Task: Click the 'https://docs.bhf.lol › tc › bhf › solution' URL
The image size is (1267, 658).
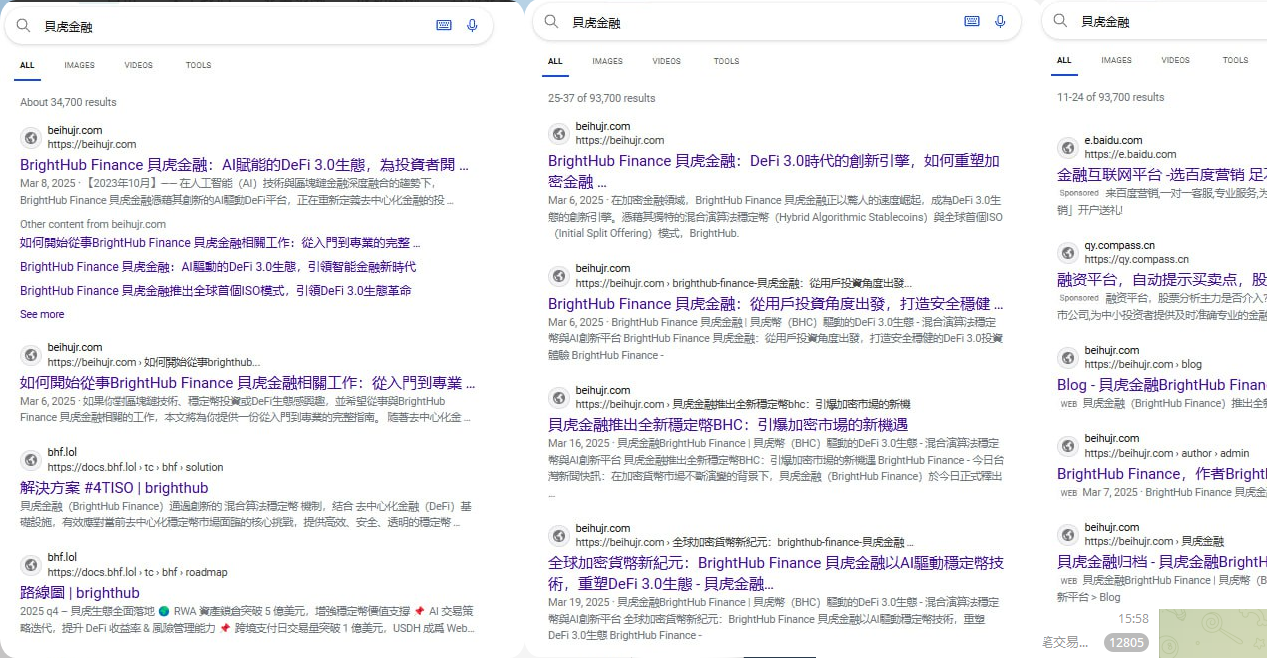Action: (135, 467)
